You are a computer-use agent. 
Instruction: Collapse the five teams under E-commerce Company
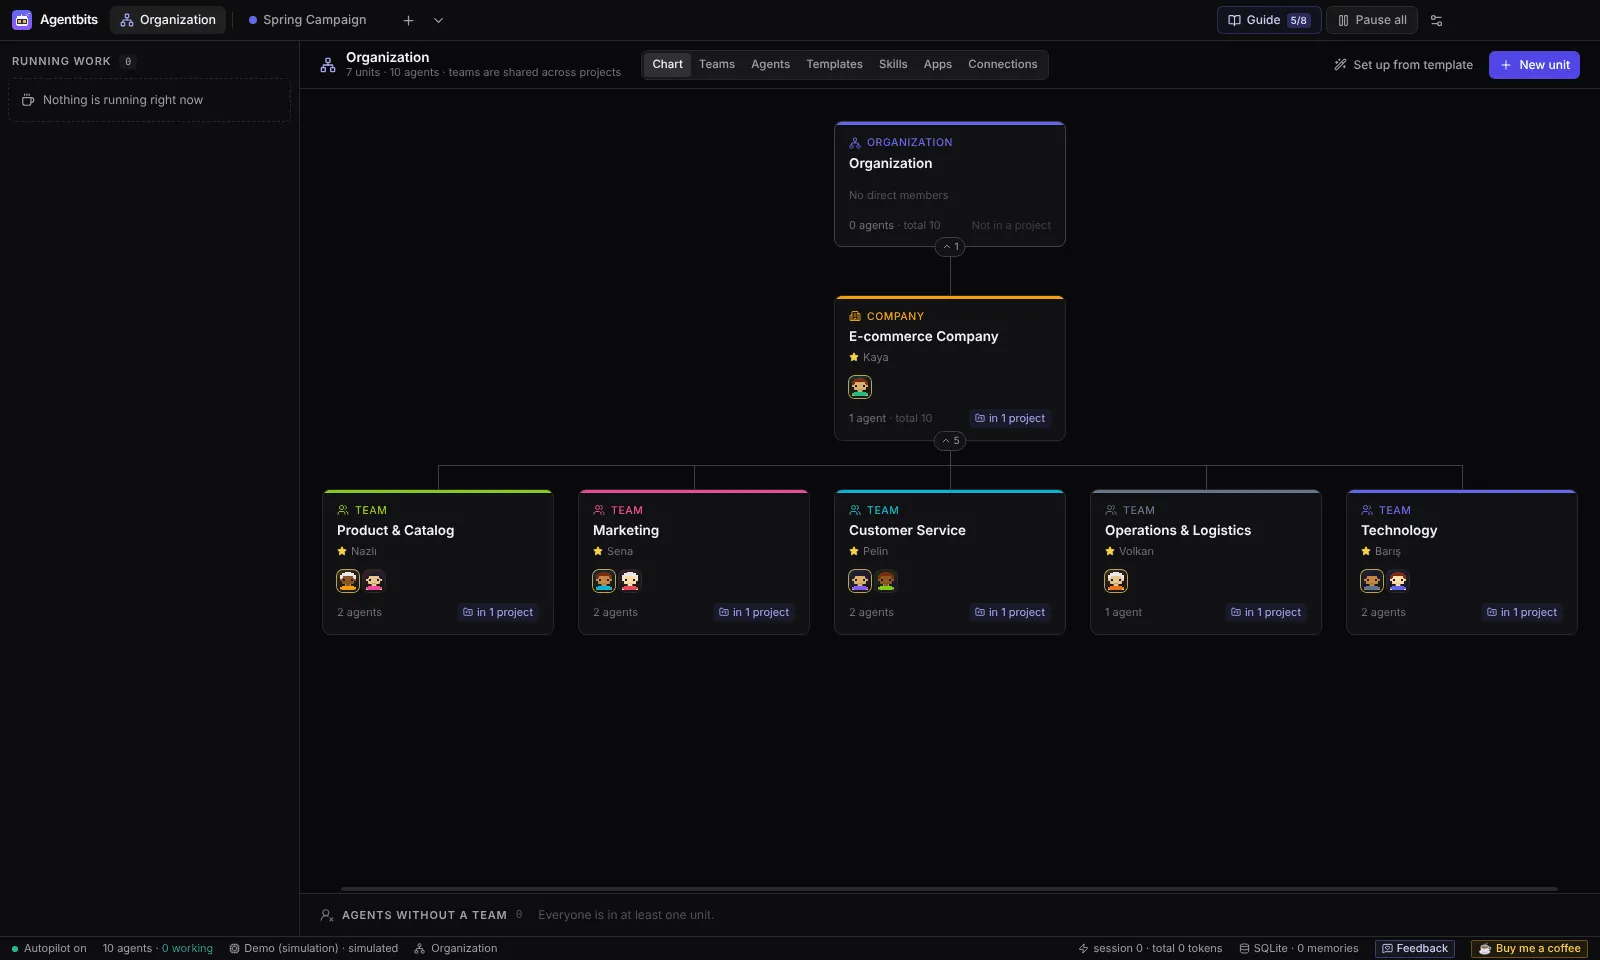click(950, 441)
